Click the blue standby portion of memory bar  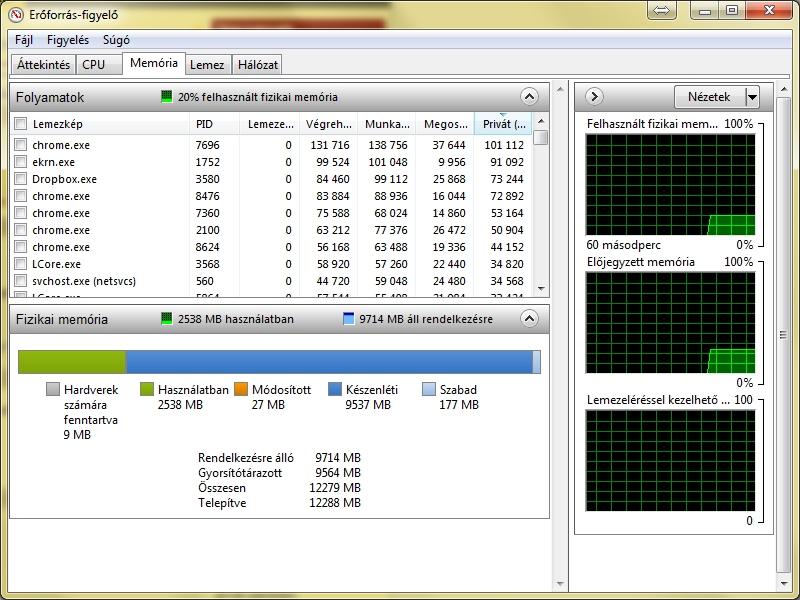(329, 362)
